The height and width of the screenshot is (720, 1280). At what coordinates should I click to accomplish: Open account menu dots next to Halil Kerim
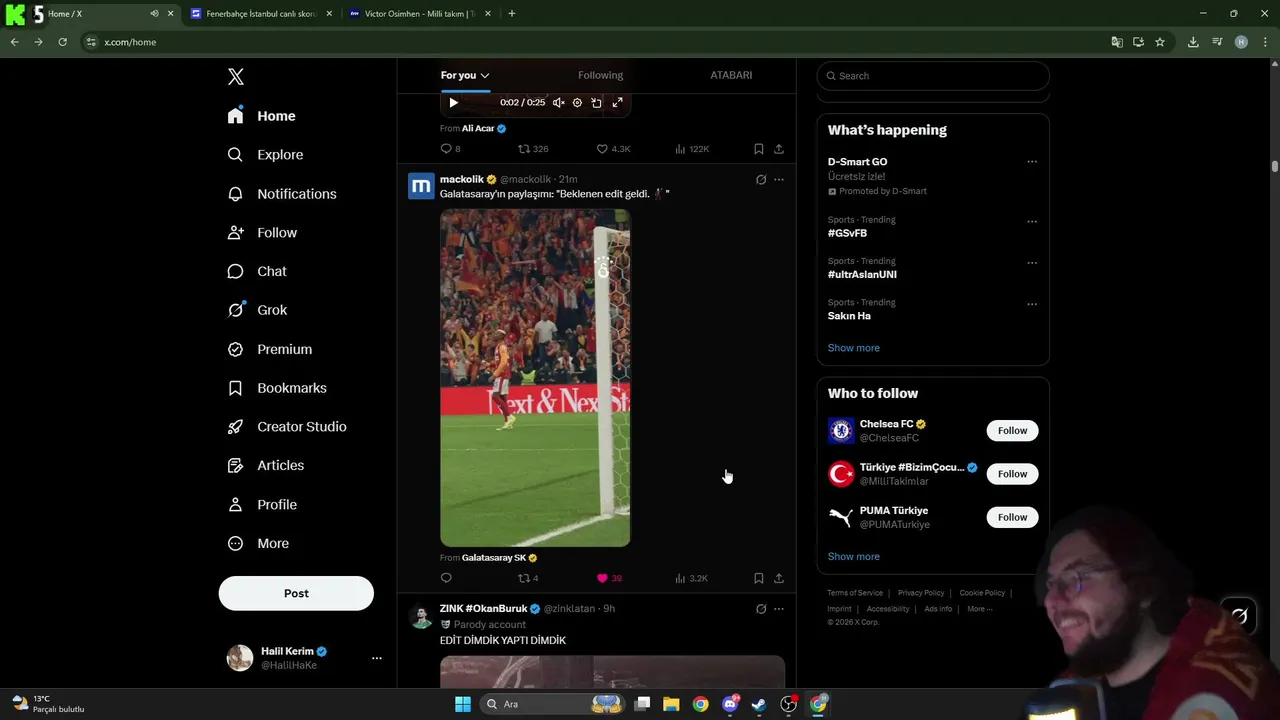click(377, 658)
